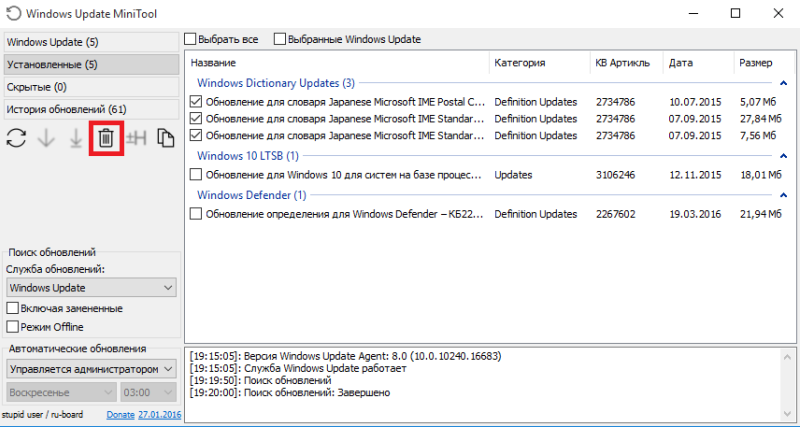Open the 03:00 time dropdown
Screen dimensions: 800x427
(x=148, y=392)
